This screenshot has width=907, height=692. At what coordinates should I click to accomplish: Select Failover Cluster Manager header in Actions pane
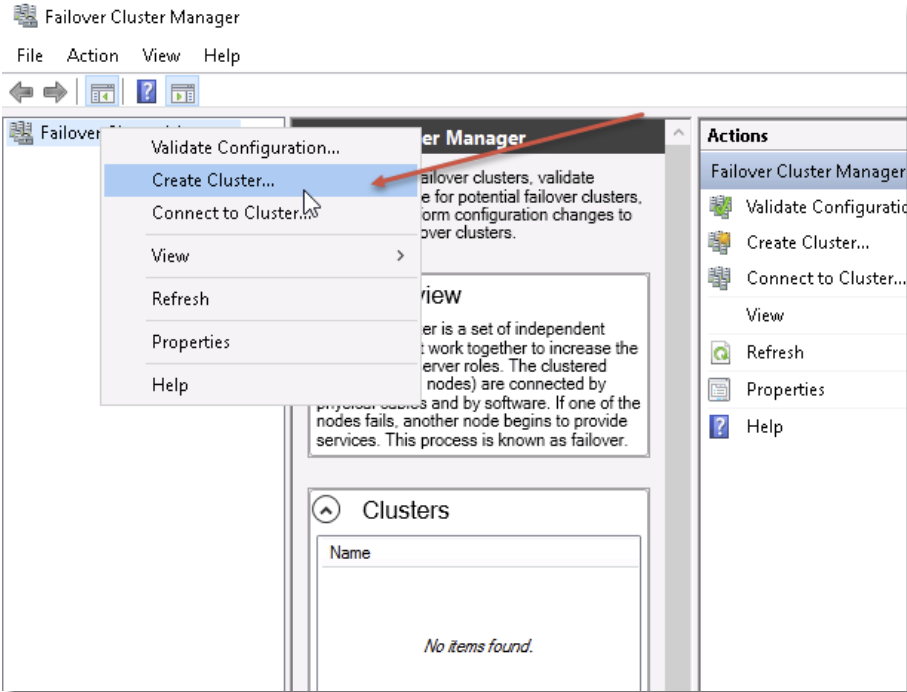804,171
